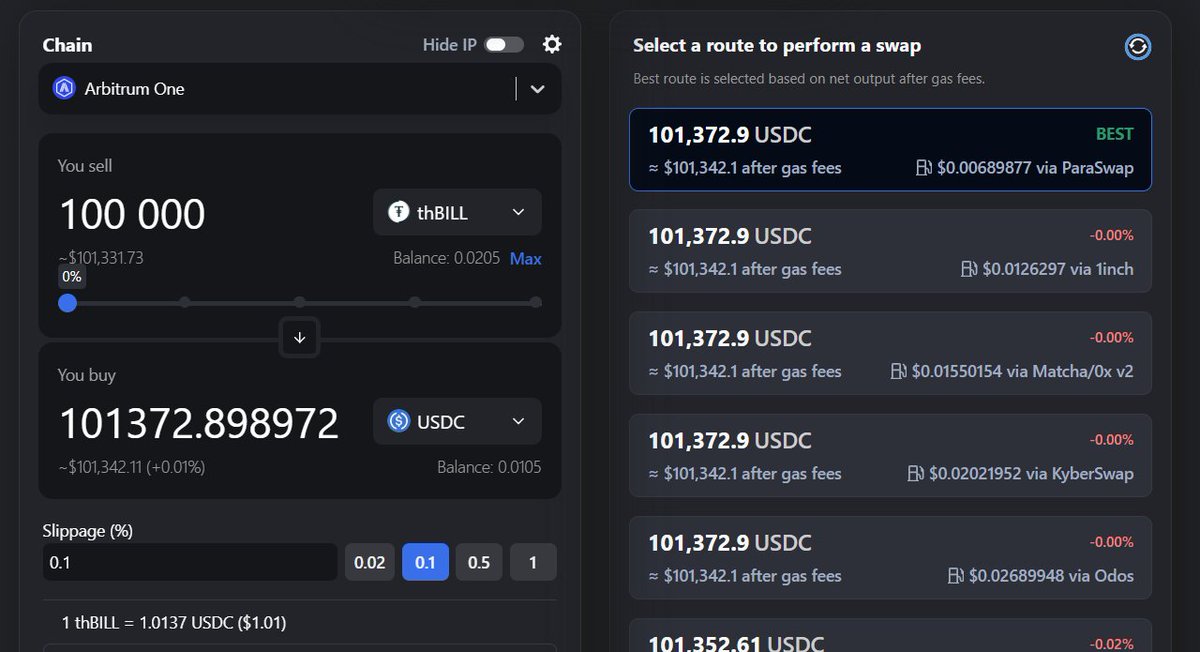Refresh the routes with the circular arrows icon
Viewport: 1200px width, 652px height.
1138,46
